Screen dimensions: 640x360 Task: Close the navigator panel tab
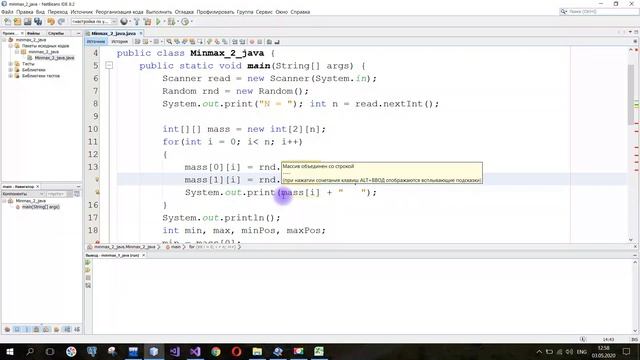tap(38, 187)
